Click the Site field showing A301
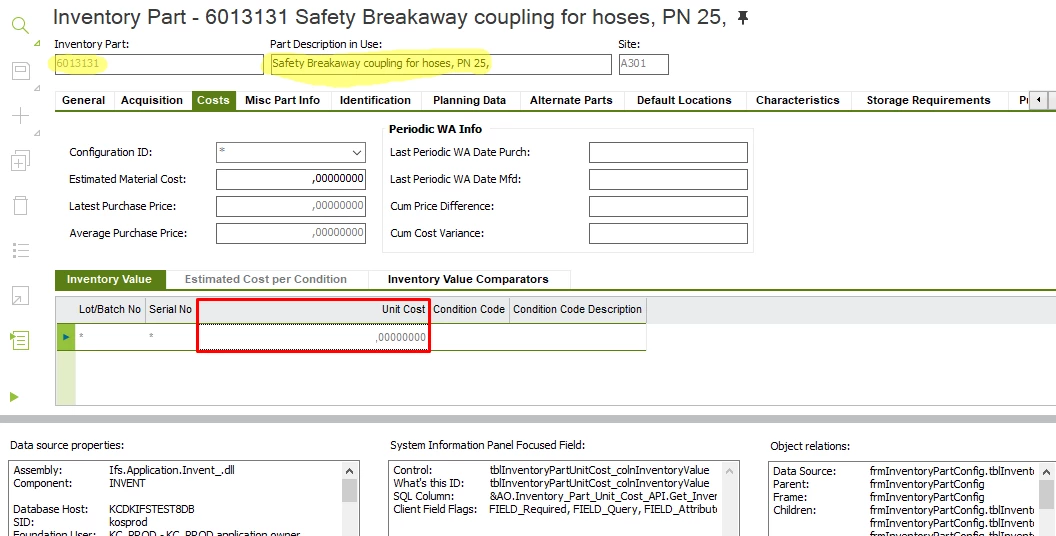The width and height of the screenshot is (1056, 536). click(x=643, y=64)
